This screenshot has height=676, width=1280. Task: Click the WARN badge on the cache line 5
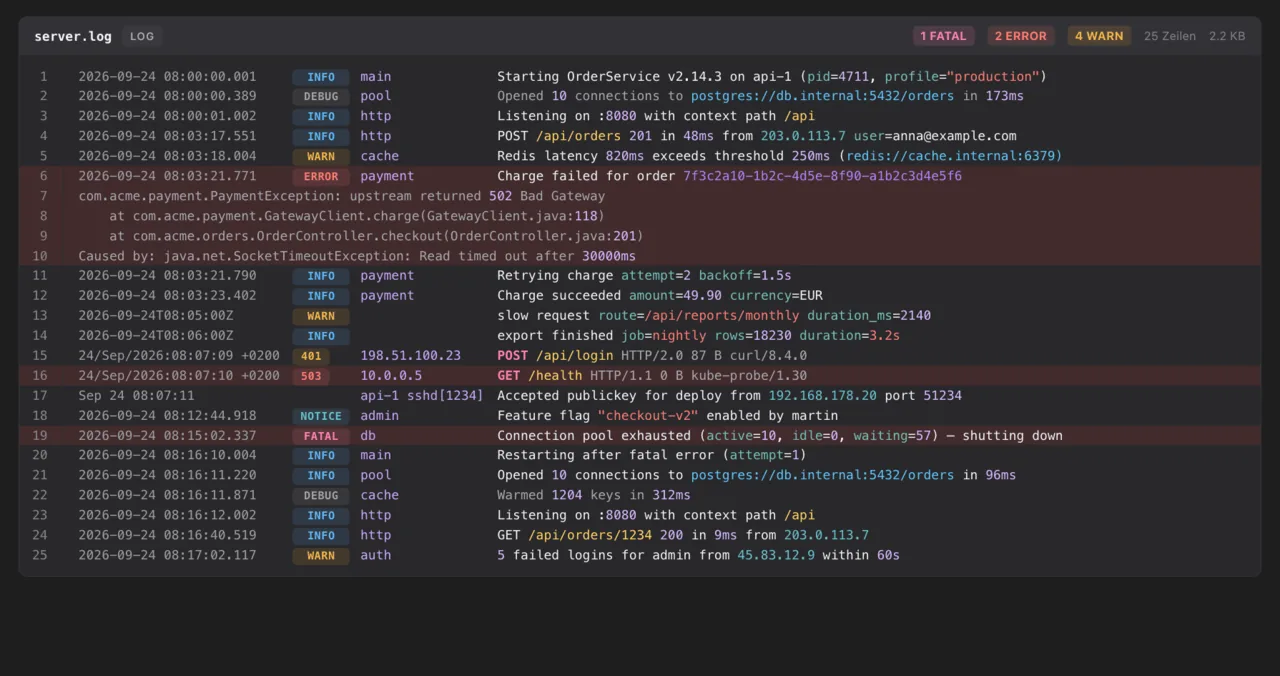[321, 156]
